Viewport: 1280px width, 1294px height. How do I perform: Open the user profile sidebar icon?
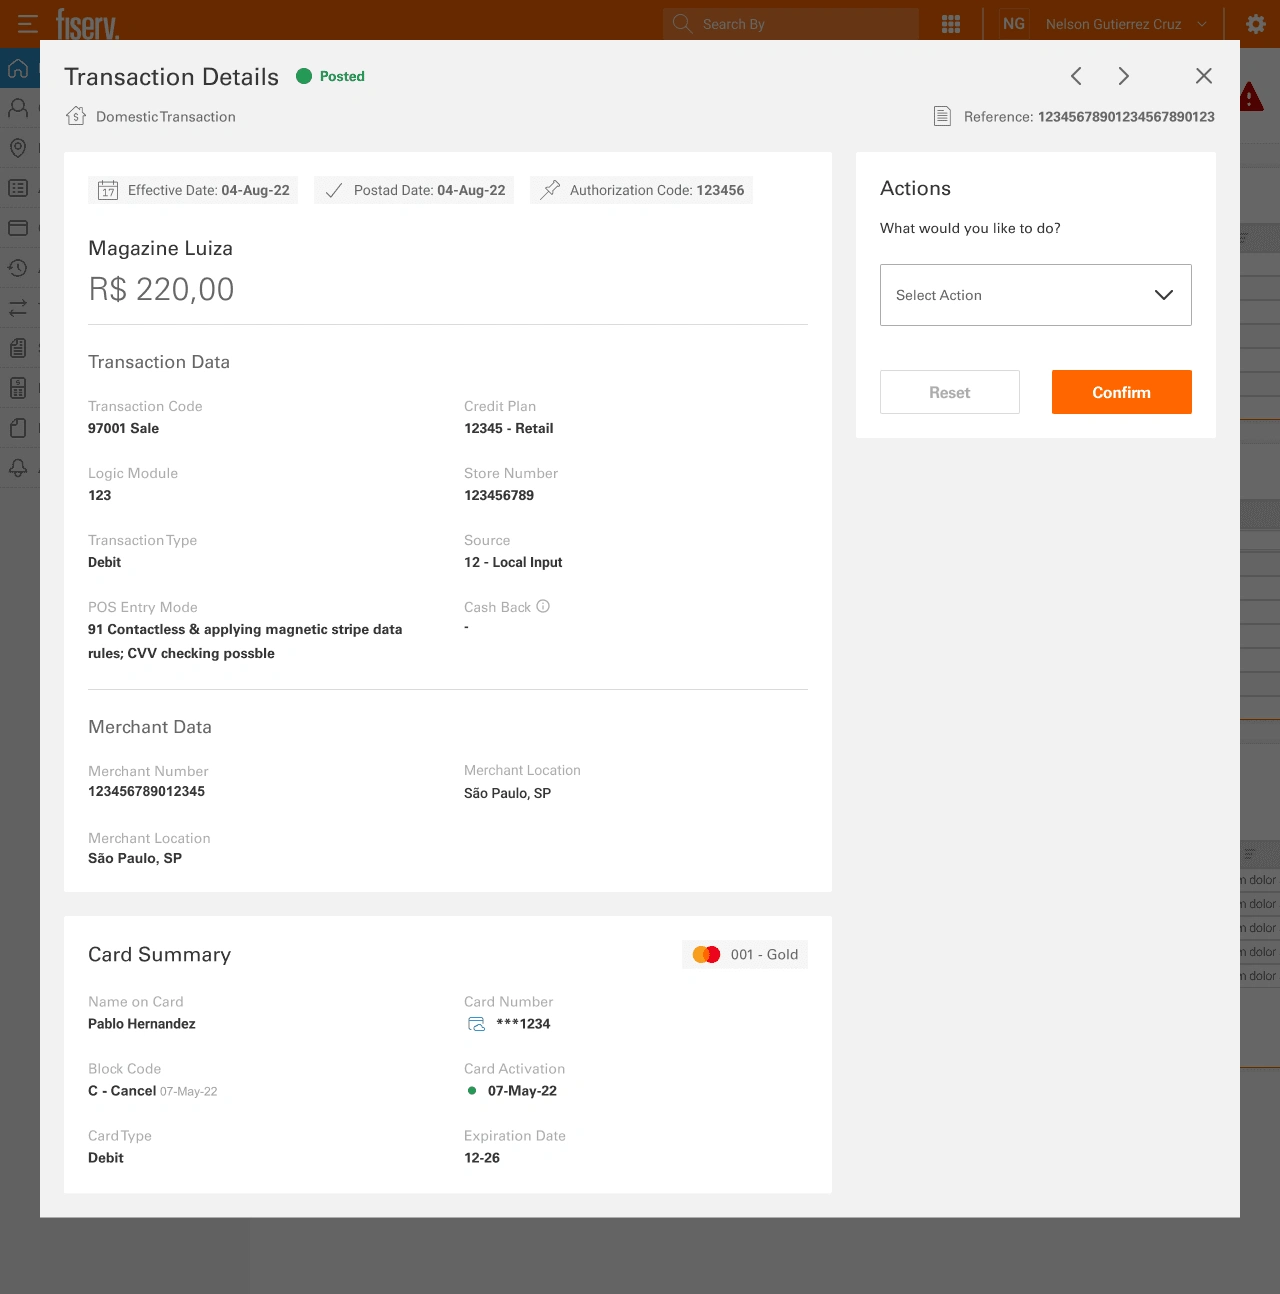[x=18, y=108]
